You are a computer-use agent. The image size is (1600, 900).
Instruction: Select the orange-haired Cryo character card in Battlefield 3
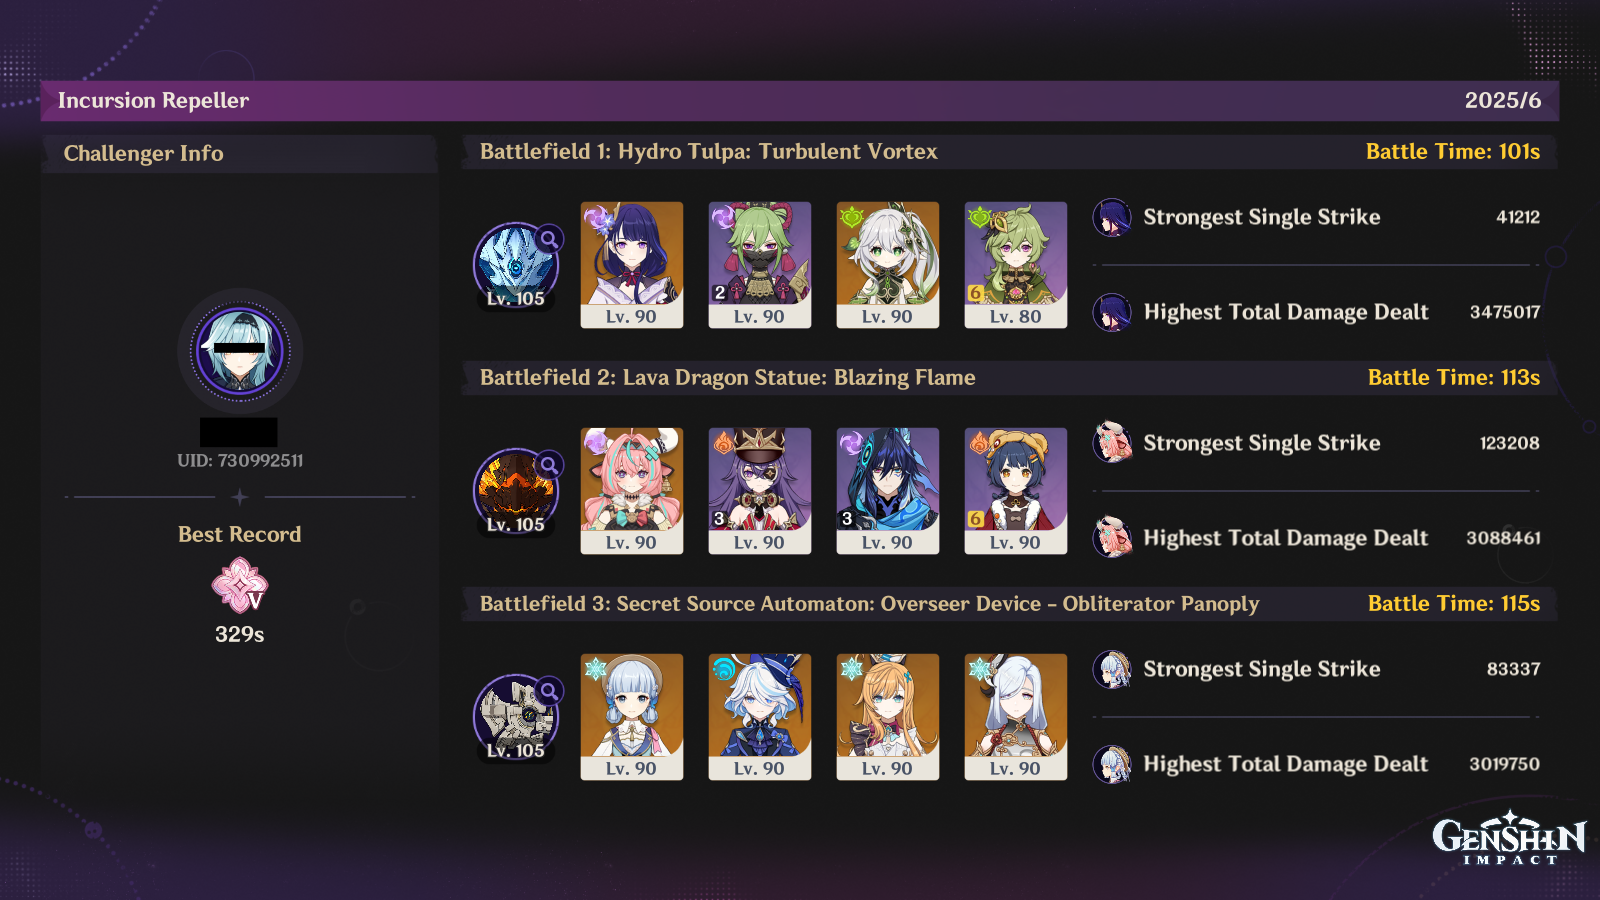click(888, 717)
